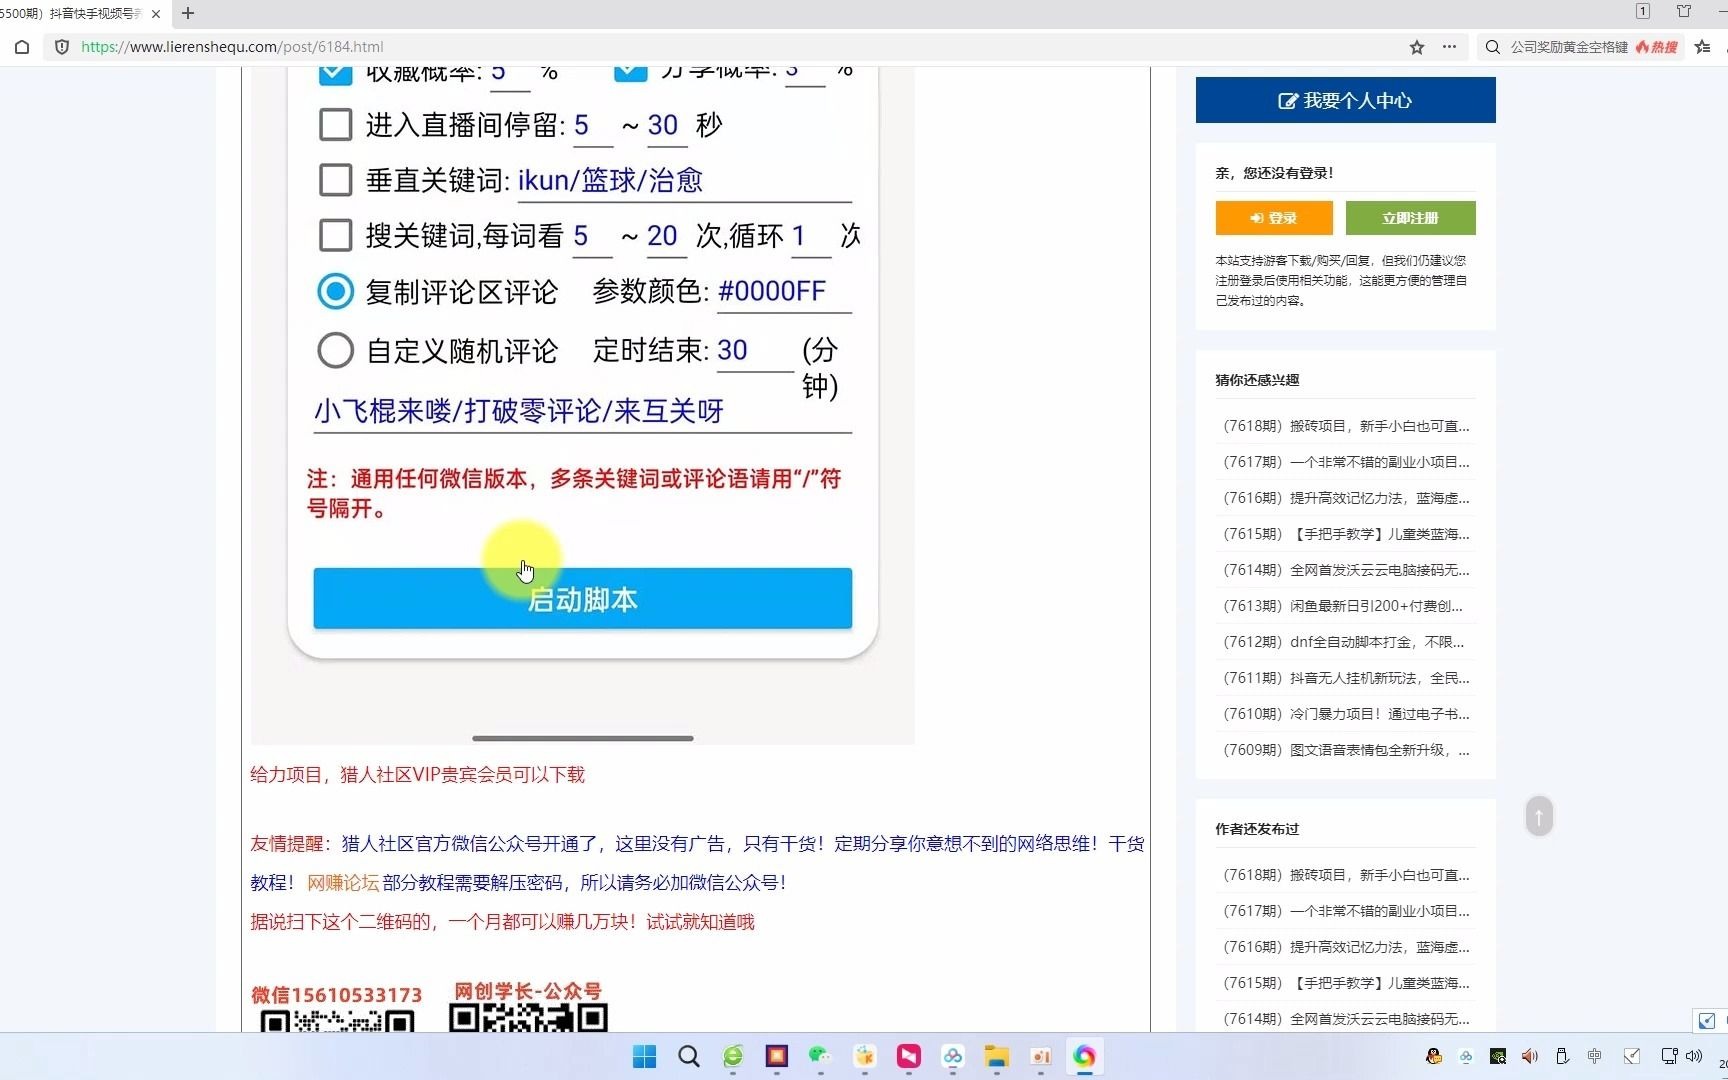Viewport: 1728px width, 1080px height.
Task: Check the 进入直播间停留 checkbox
Action: (x=335, y=125)
